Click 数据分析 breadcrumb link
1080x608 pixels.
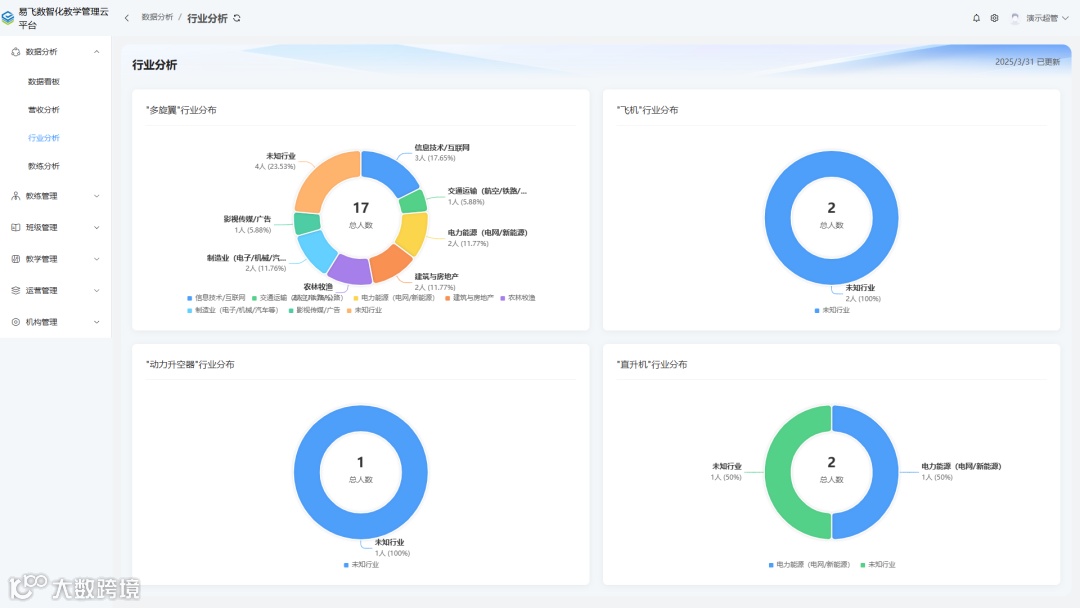[157, 17]
